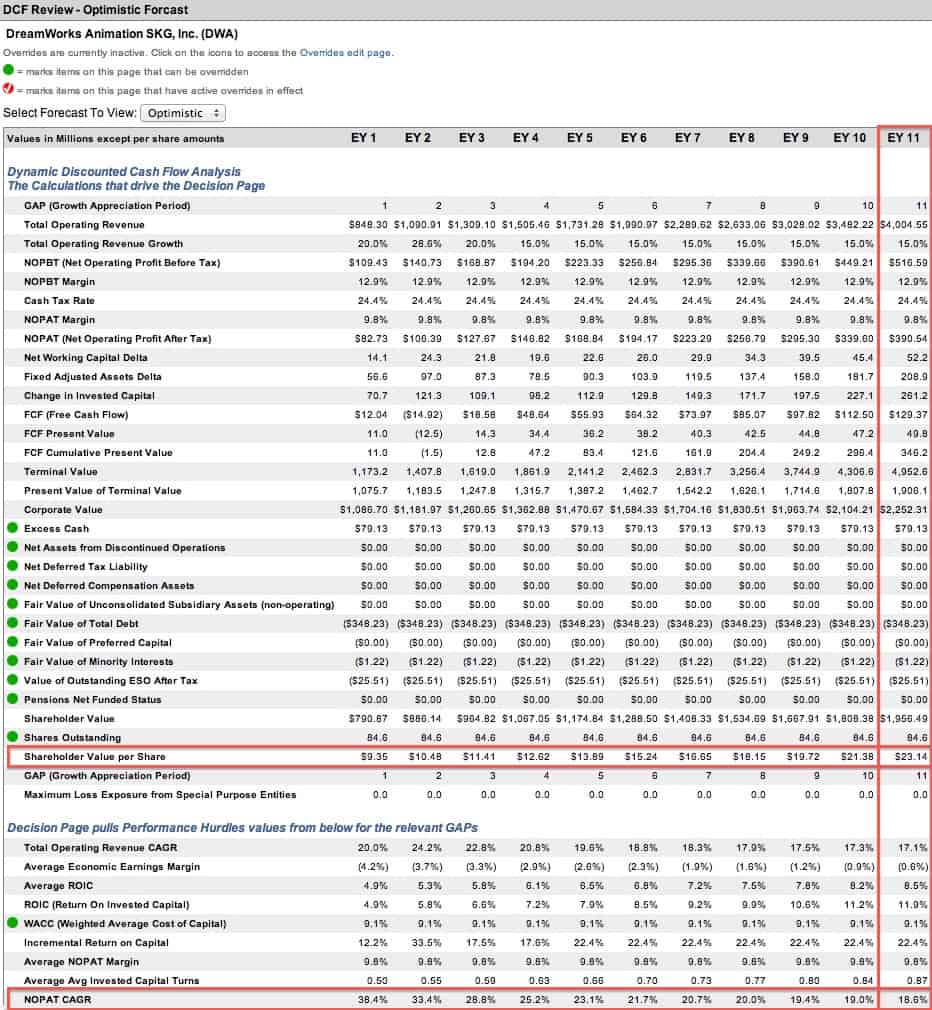Click override dot for Unconsolidated Subsidiary Assets row

tap(12, 604)
